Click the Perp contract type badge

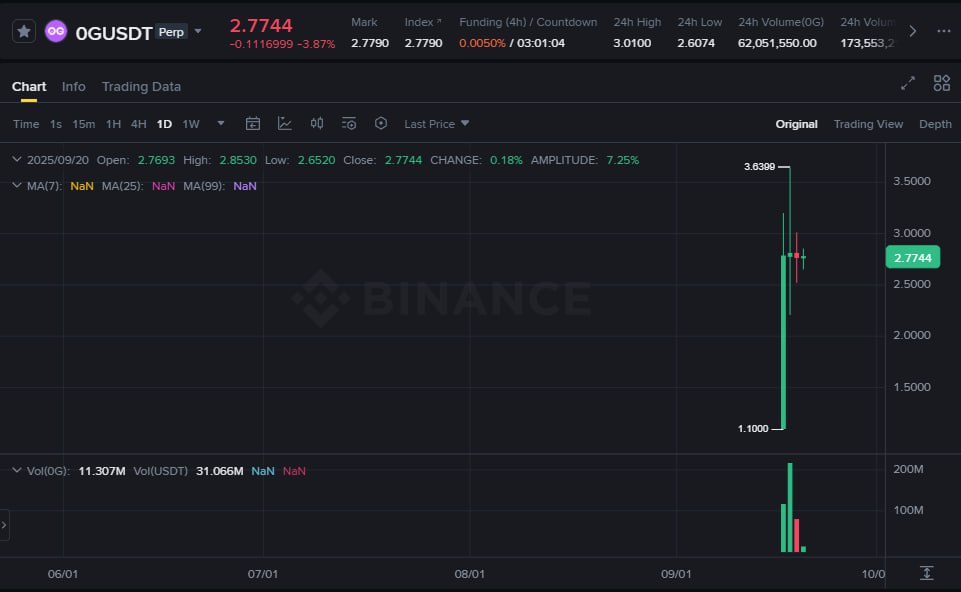pyautogui.click(x=171, y=32)
